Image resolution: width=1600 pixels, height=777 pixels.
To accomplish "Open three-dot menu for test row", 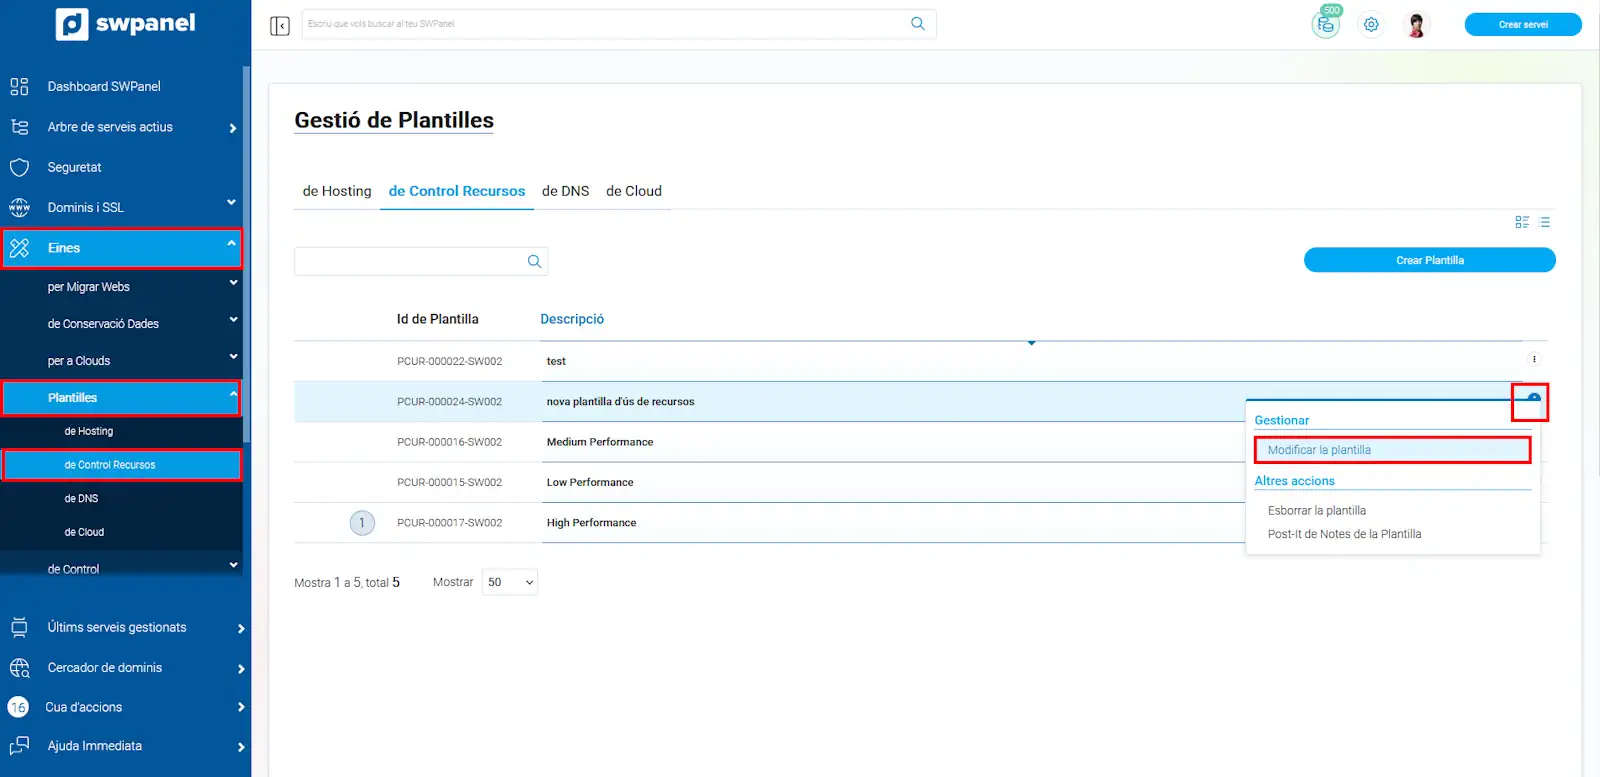I will pos(1534,360).
